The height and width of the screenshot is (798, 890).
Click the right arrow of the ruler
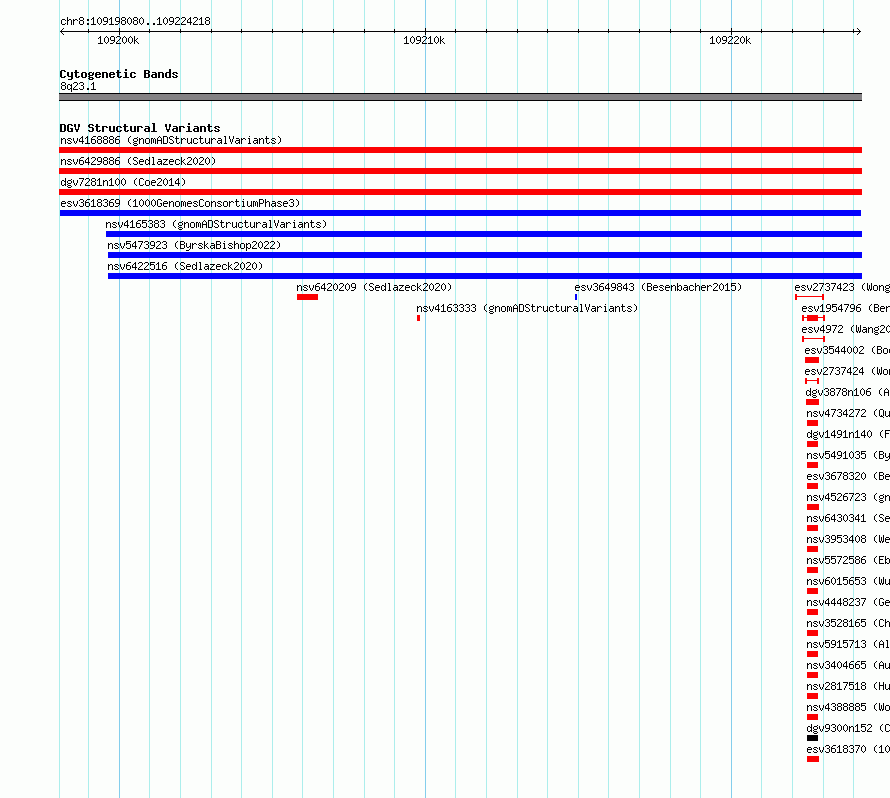pos(858,31)
